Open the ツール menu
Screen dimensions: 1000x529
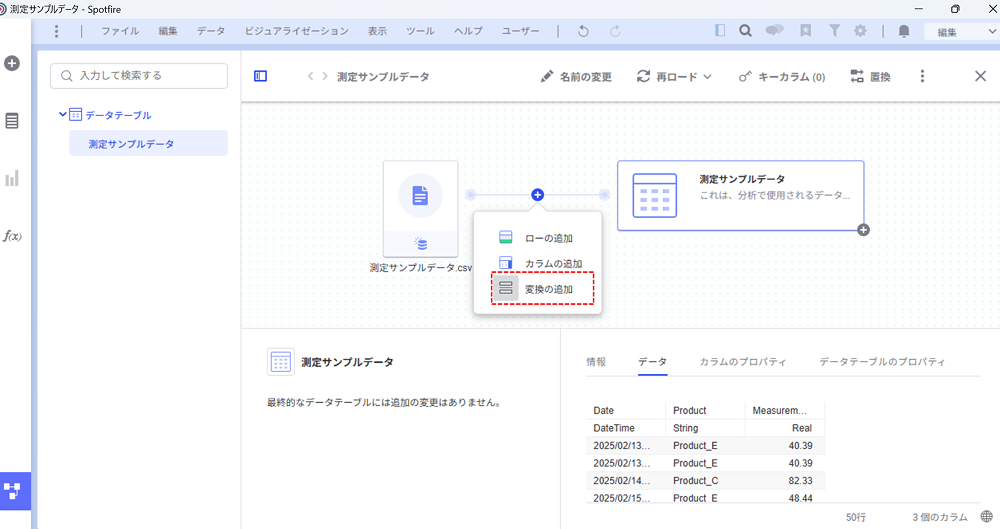click(x=420, y=31)
